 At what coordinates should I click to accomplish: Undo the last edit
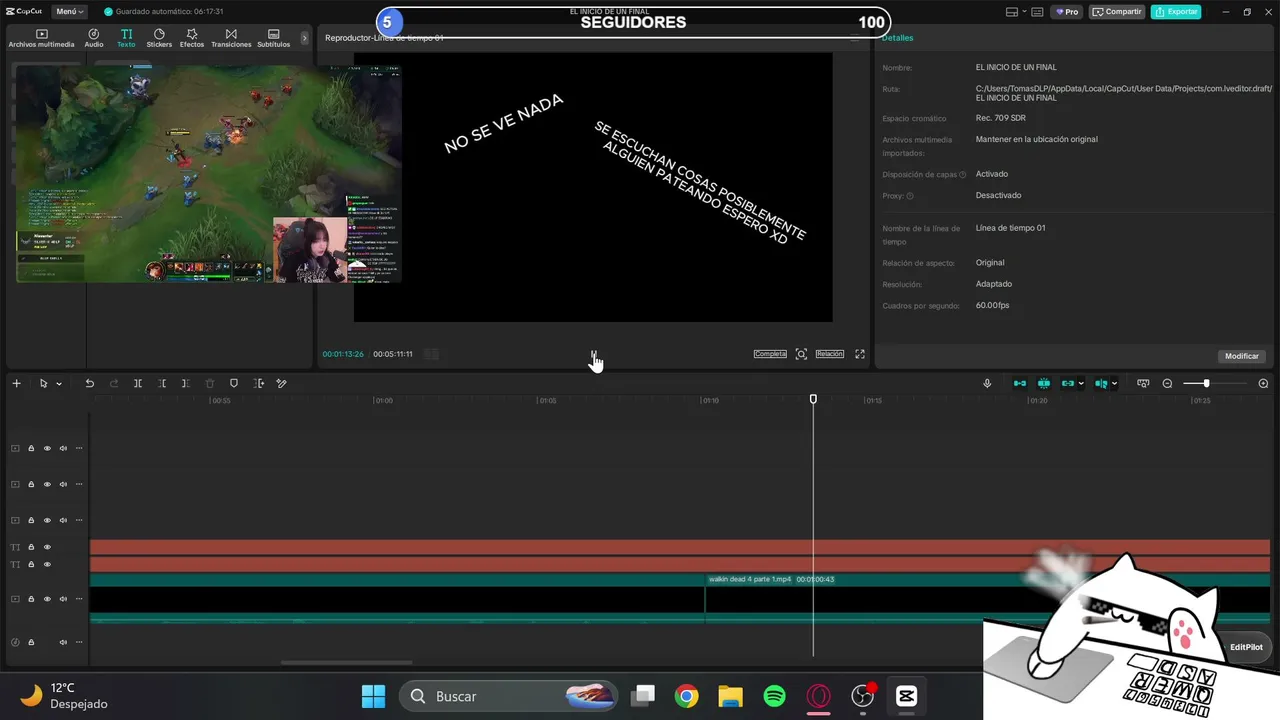[x=89, y=383]
